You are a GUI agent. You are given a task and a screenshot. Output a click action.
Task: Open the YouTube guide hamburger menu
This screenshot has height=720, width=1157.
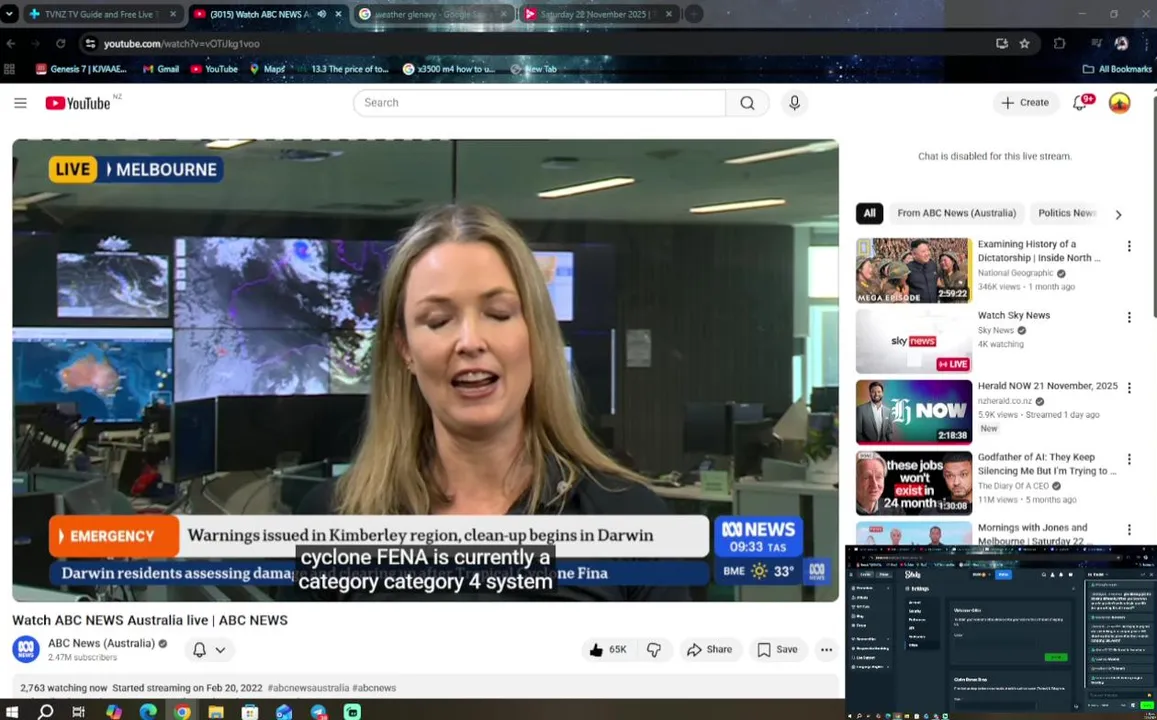(x=20, y=103)
